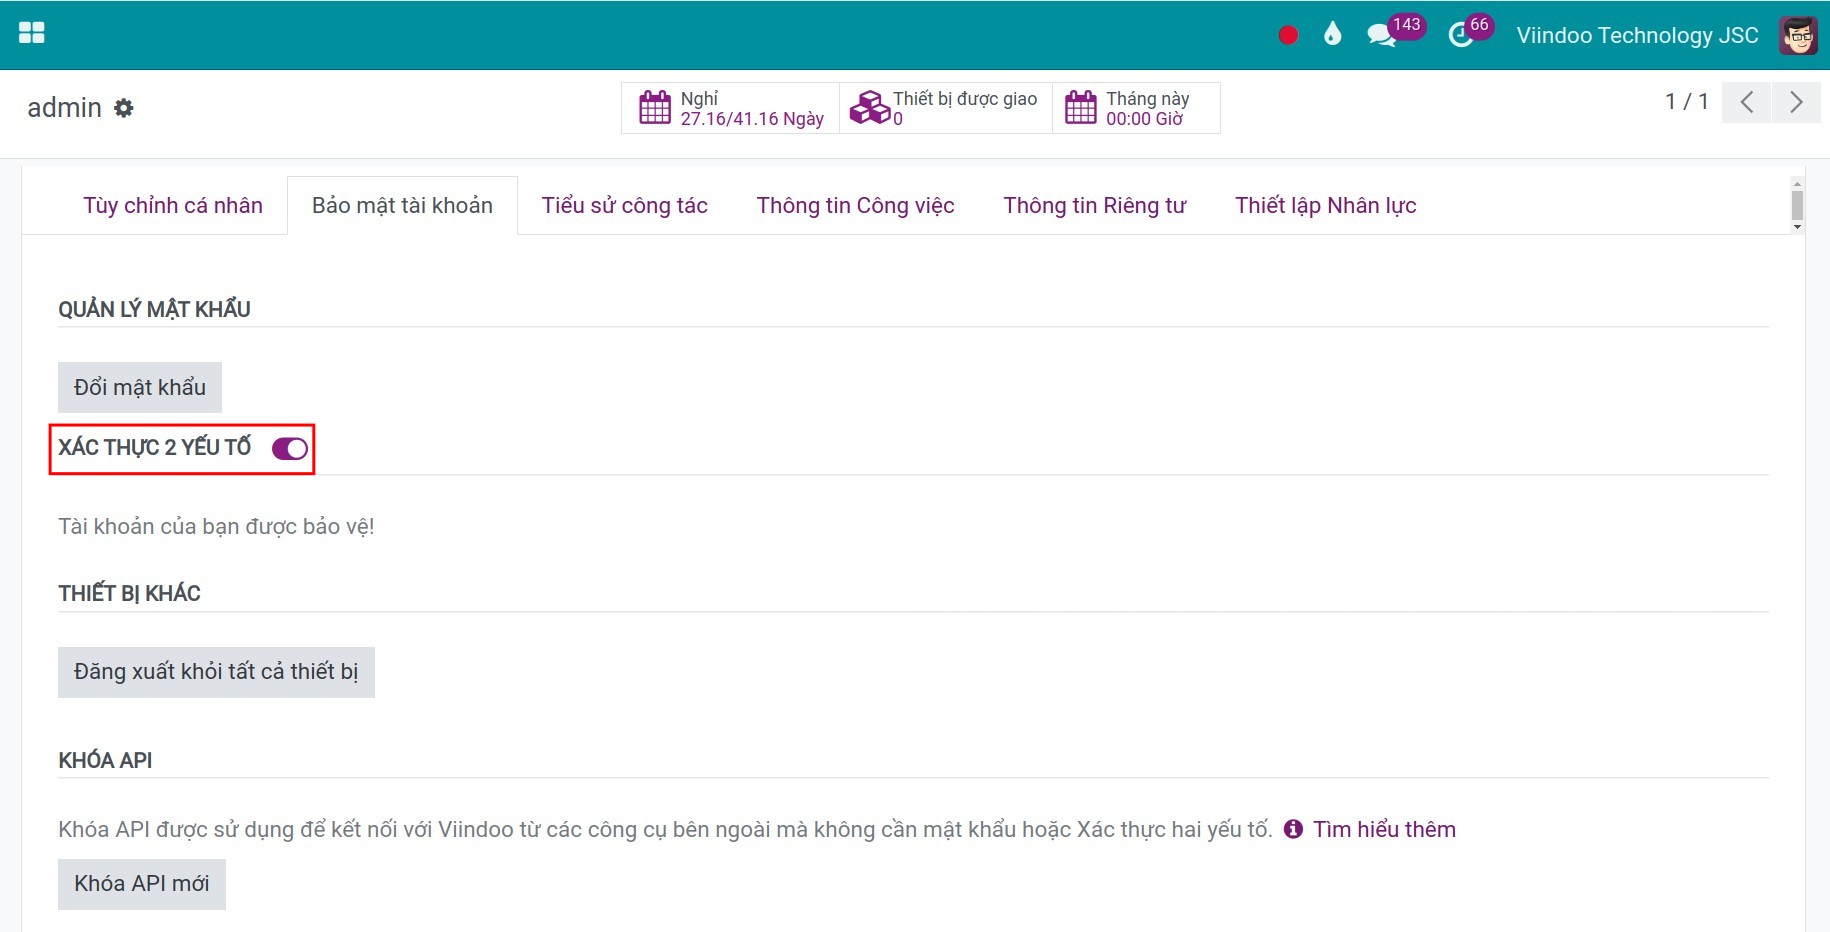Screen dimensions: 1830x932
Task: Open the Tiểu sử công tác tab
Action: pyautogui.click(x=625, y=205)
